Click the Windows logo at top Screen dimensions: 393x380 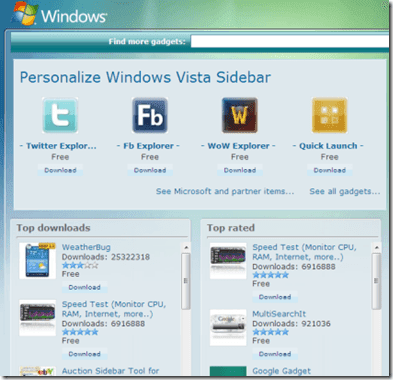[58, 14]
